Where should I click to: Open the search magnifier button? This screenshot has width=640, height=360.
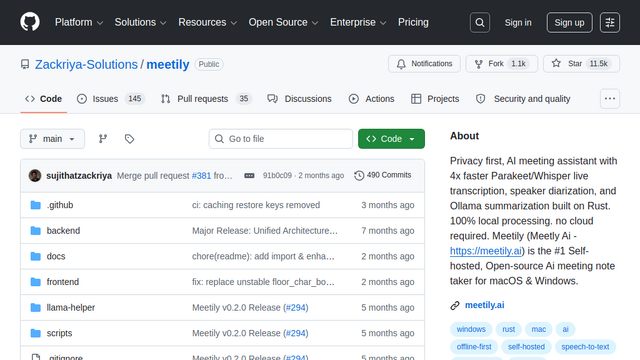[x=480, y=22]
